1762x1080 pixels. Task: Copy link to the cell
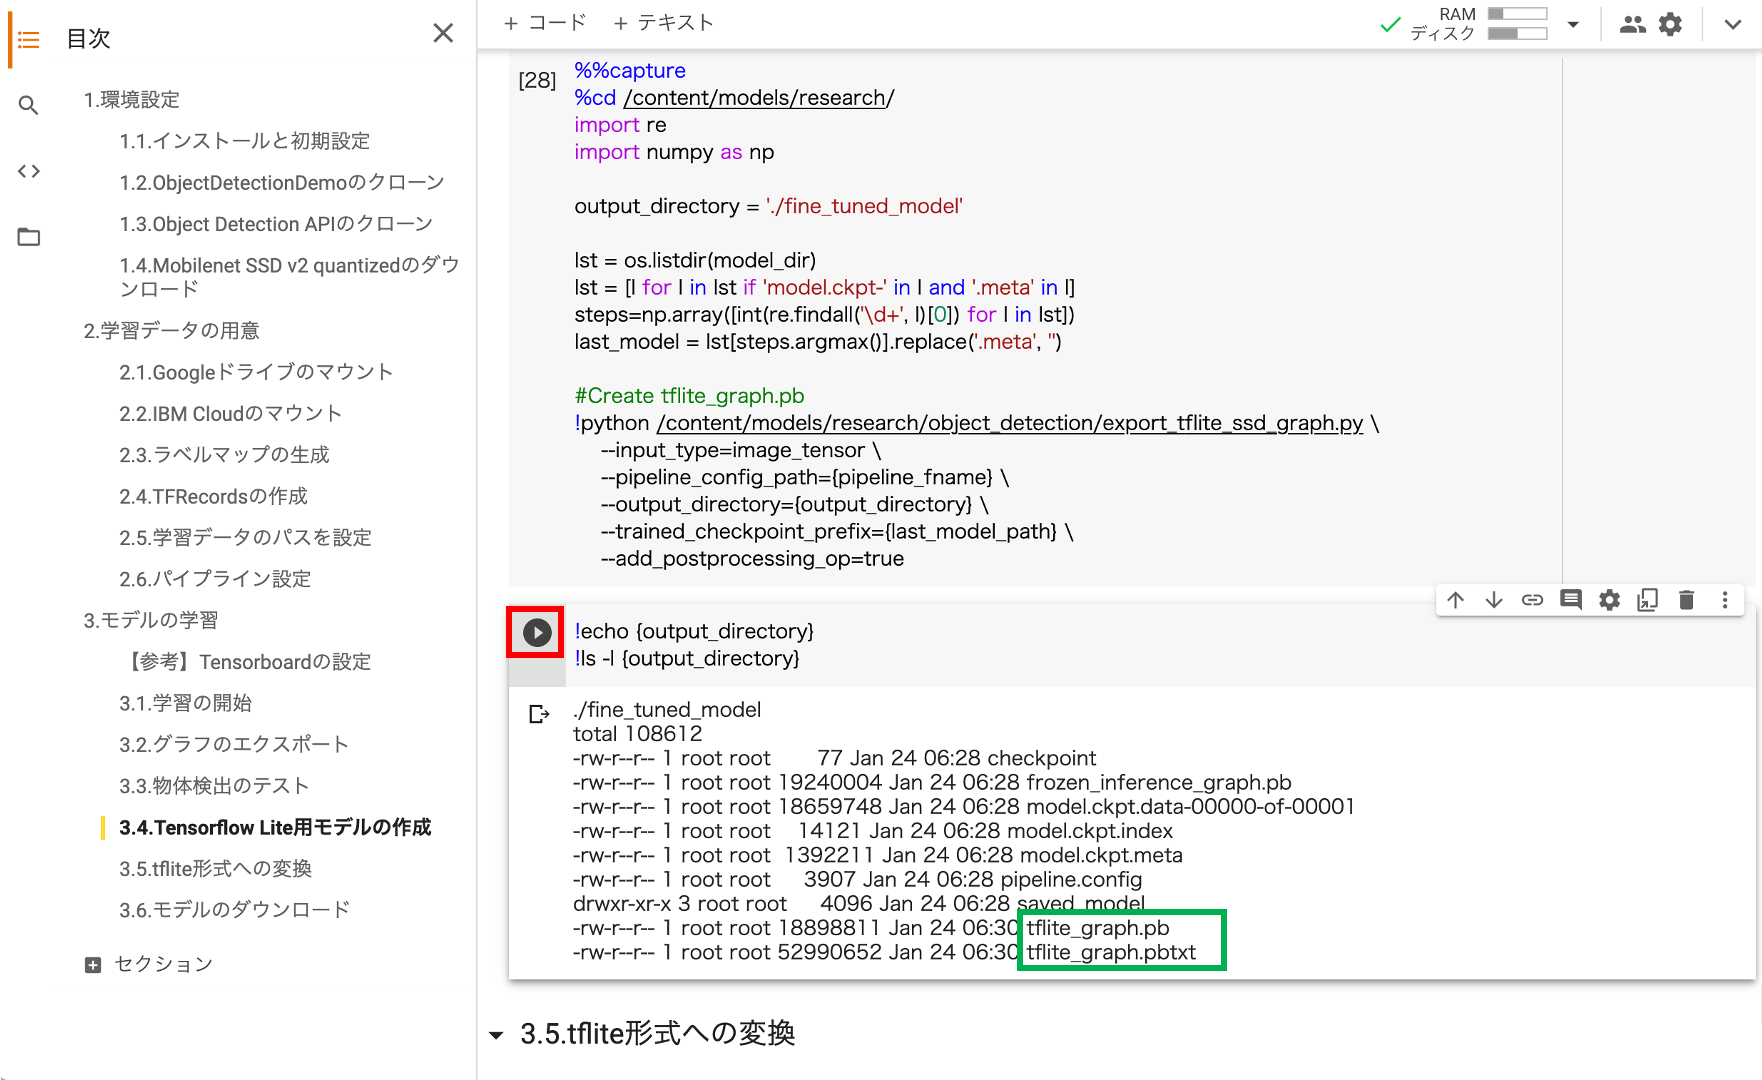[1532, 600]
